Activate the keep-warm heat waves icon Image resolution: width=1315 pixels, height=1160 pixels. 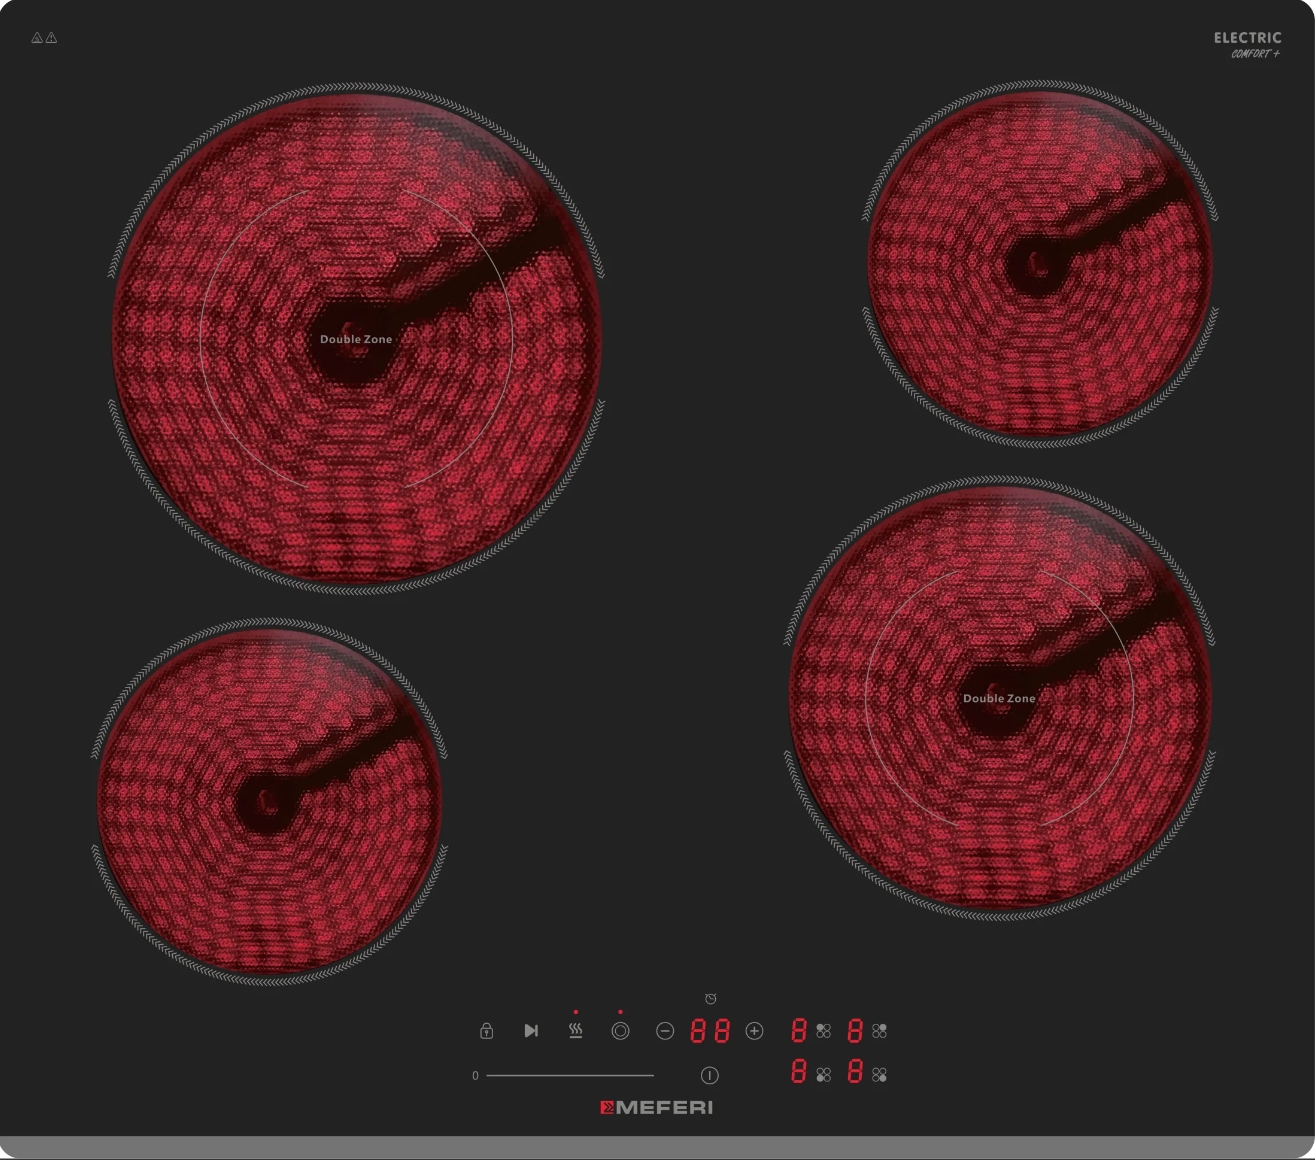576,1030
